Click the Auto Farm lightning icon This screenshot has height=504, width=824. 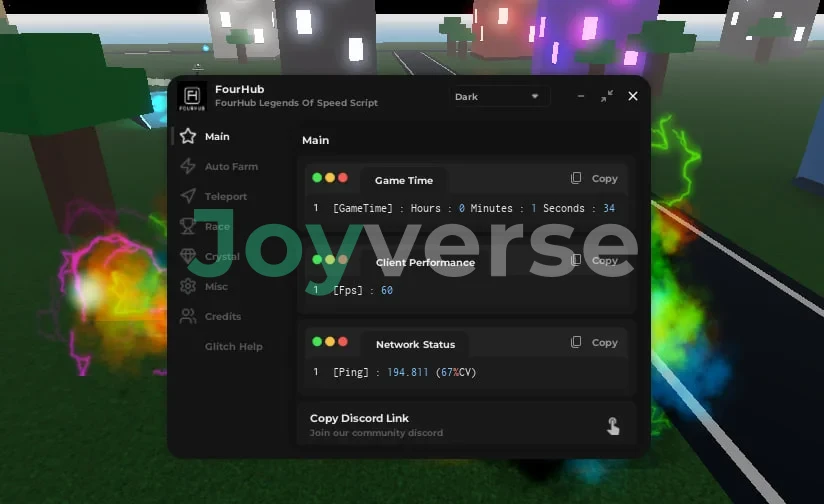click(x=187, y=166)
